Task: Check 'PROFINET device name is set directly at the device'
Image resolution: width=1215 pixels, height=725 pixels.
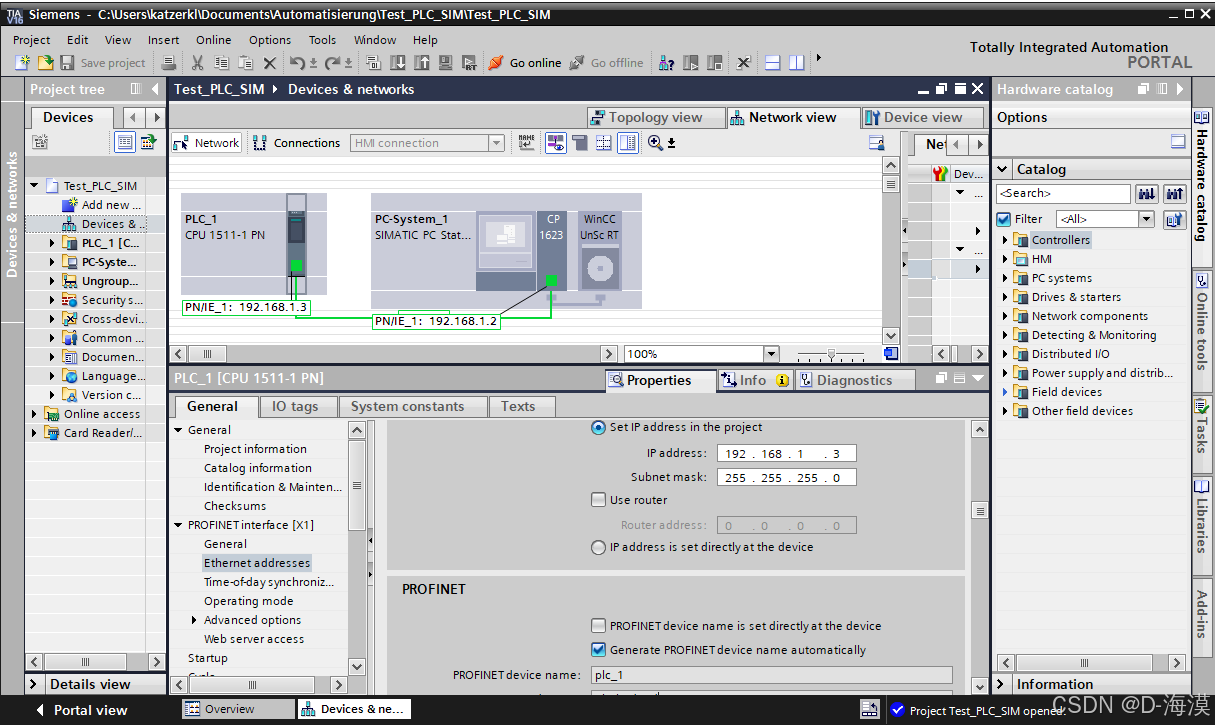Action: point(598,626)
